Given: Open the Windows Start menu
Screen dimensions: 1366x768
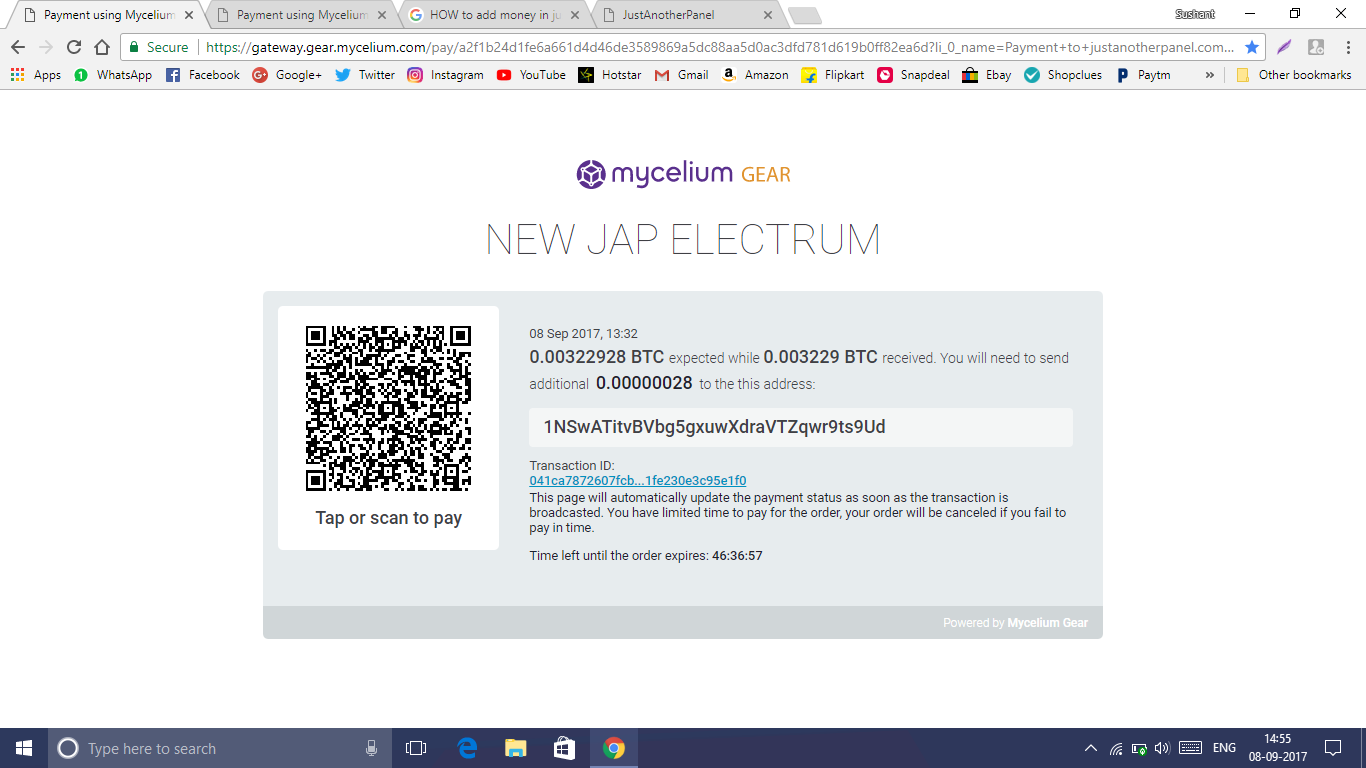Looking at the screenshot, I should point(24,748).
